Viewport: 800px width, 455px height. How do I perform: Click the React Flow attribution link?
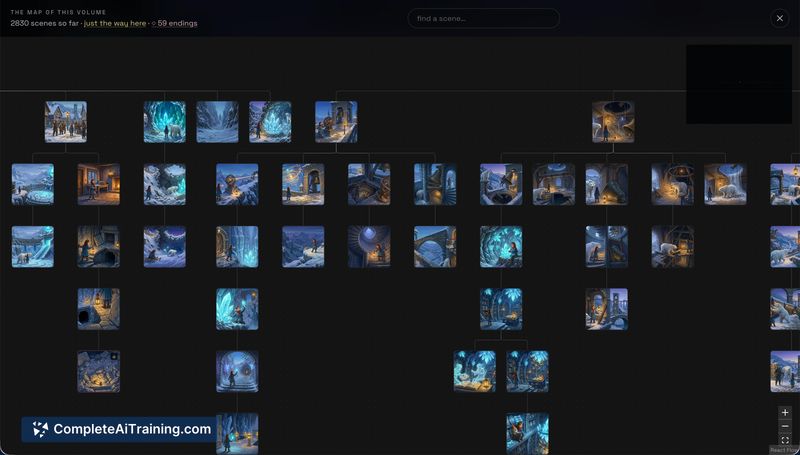(x=784, y=450)
